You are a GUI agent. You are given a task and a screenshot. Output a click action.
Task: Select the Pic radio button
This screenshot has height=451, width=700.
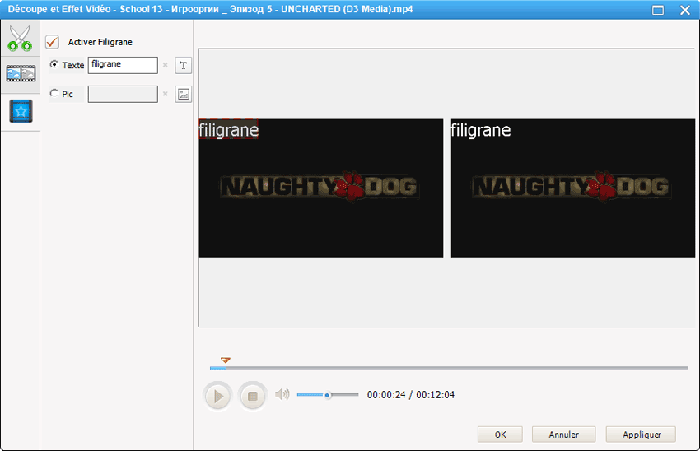tap(54, 93)
